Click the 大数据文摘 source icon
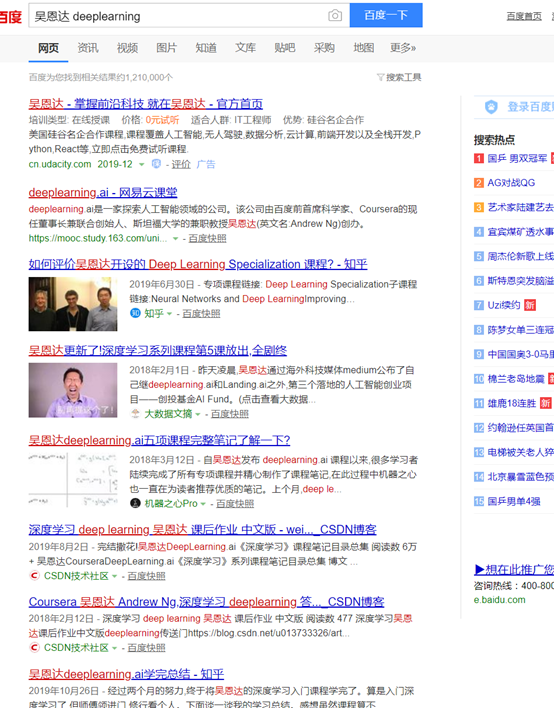554x708 pixels. (x=135, y=413)
